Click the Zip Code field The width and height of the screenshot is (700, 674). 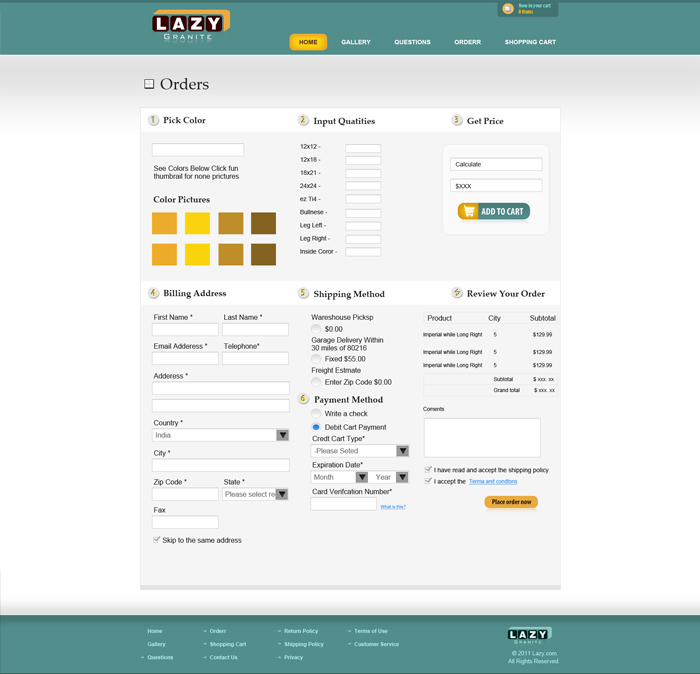point(185,494)
